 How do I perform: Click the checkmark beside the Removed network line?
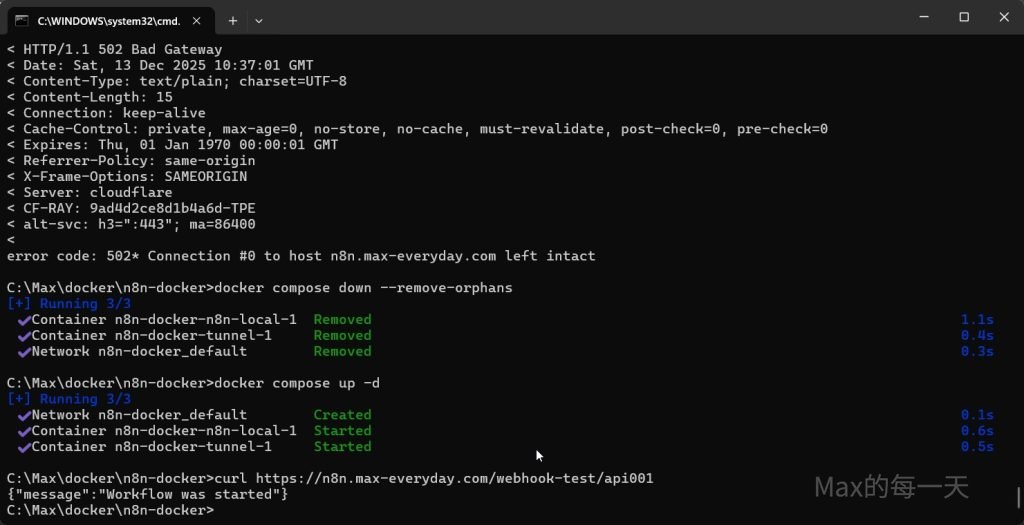(24, 352)
